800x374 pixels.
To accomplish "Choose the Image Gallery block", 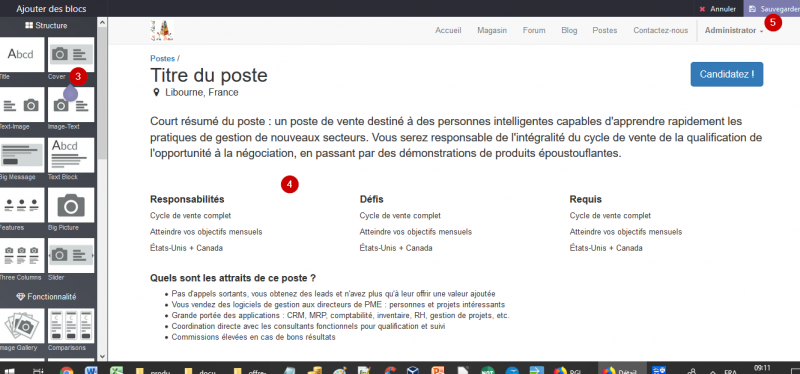I will (x=21, y=326).
